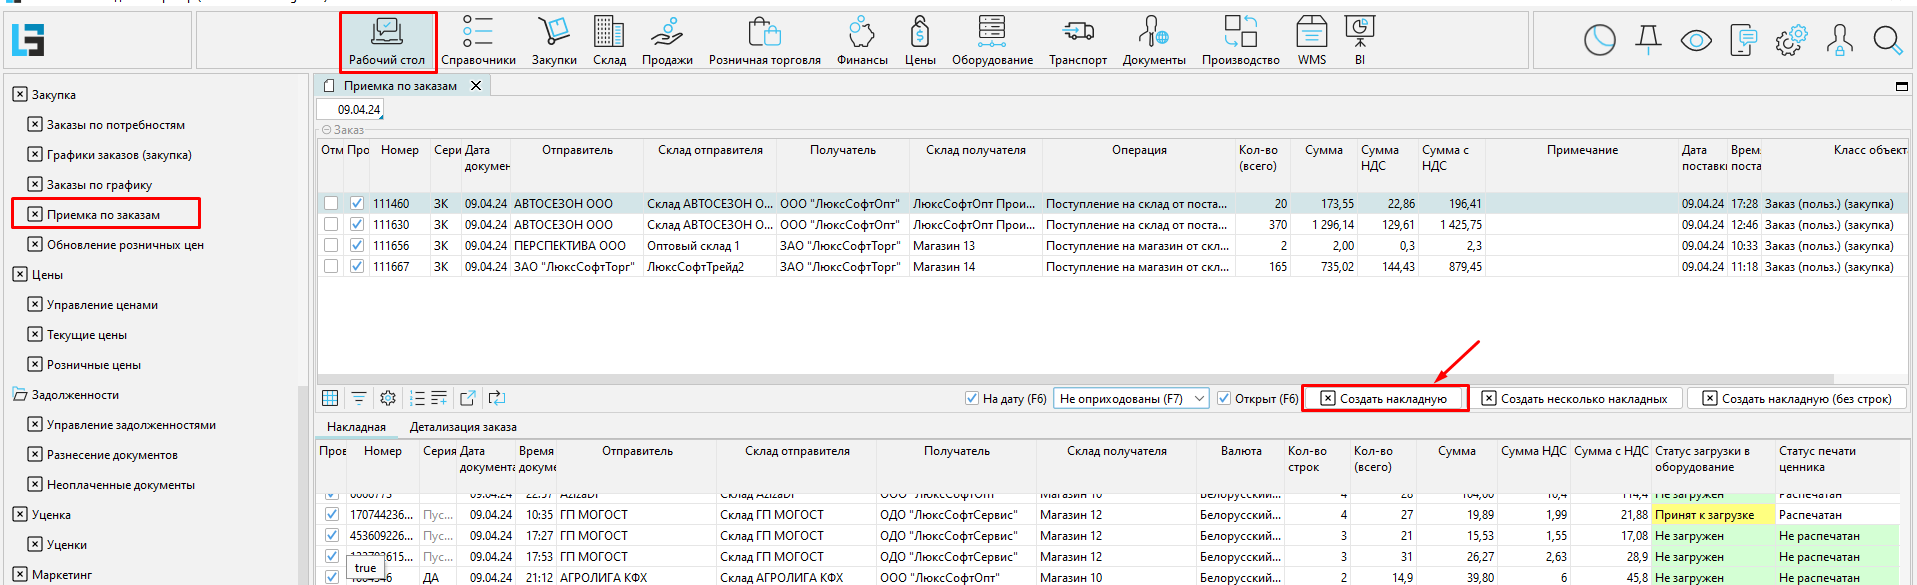Open the user lock profile icon

pyautogui.click(x=1839, y=40)
